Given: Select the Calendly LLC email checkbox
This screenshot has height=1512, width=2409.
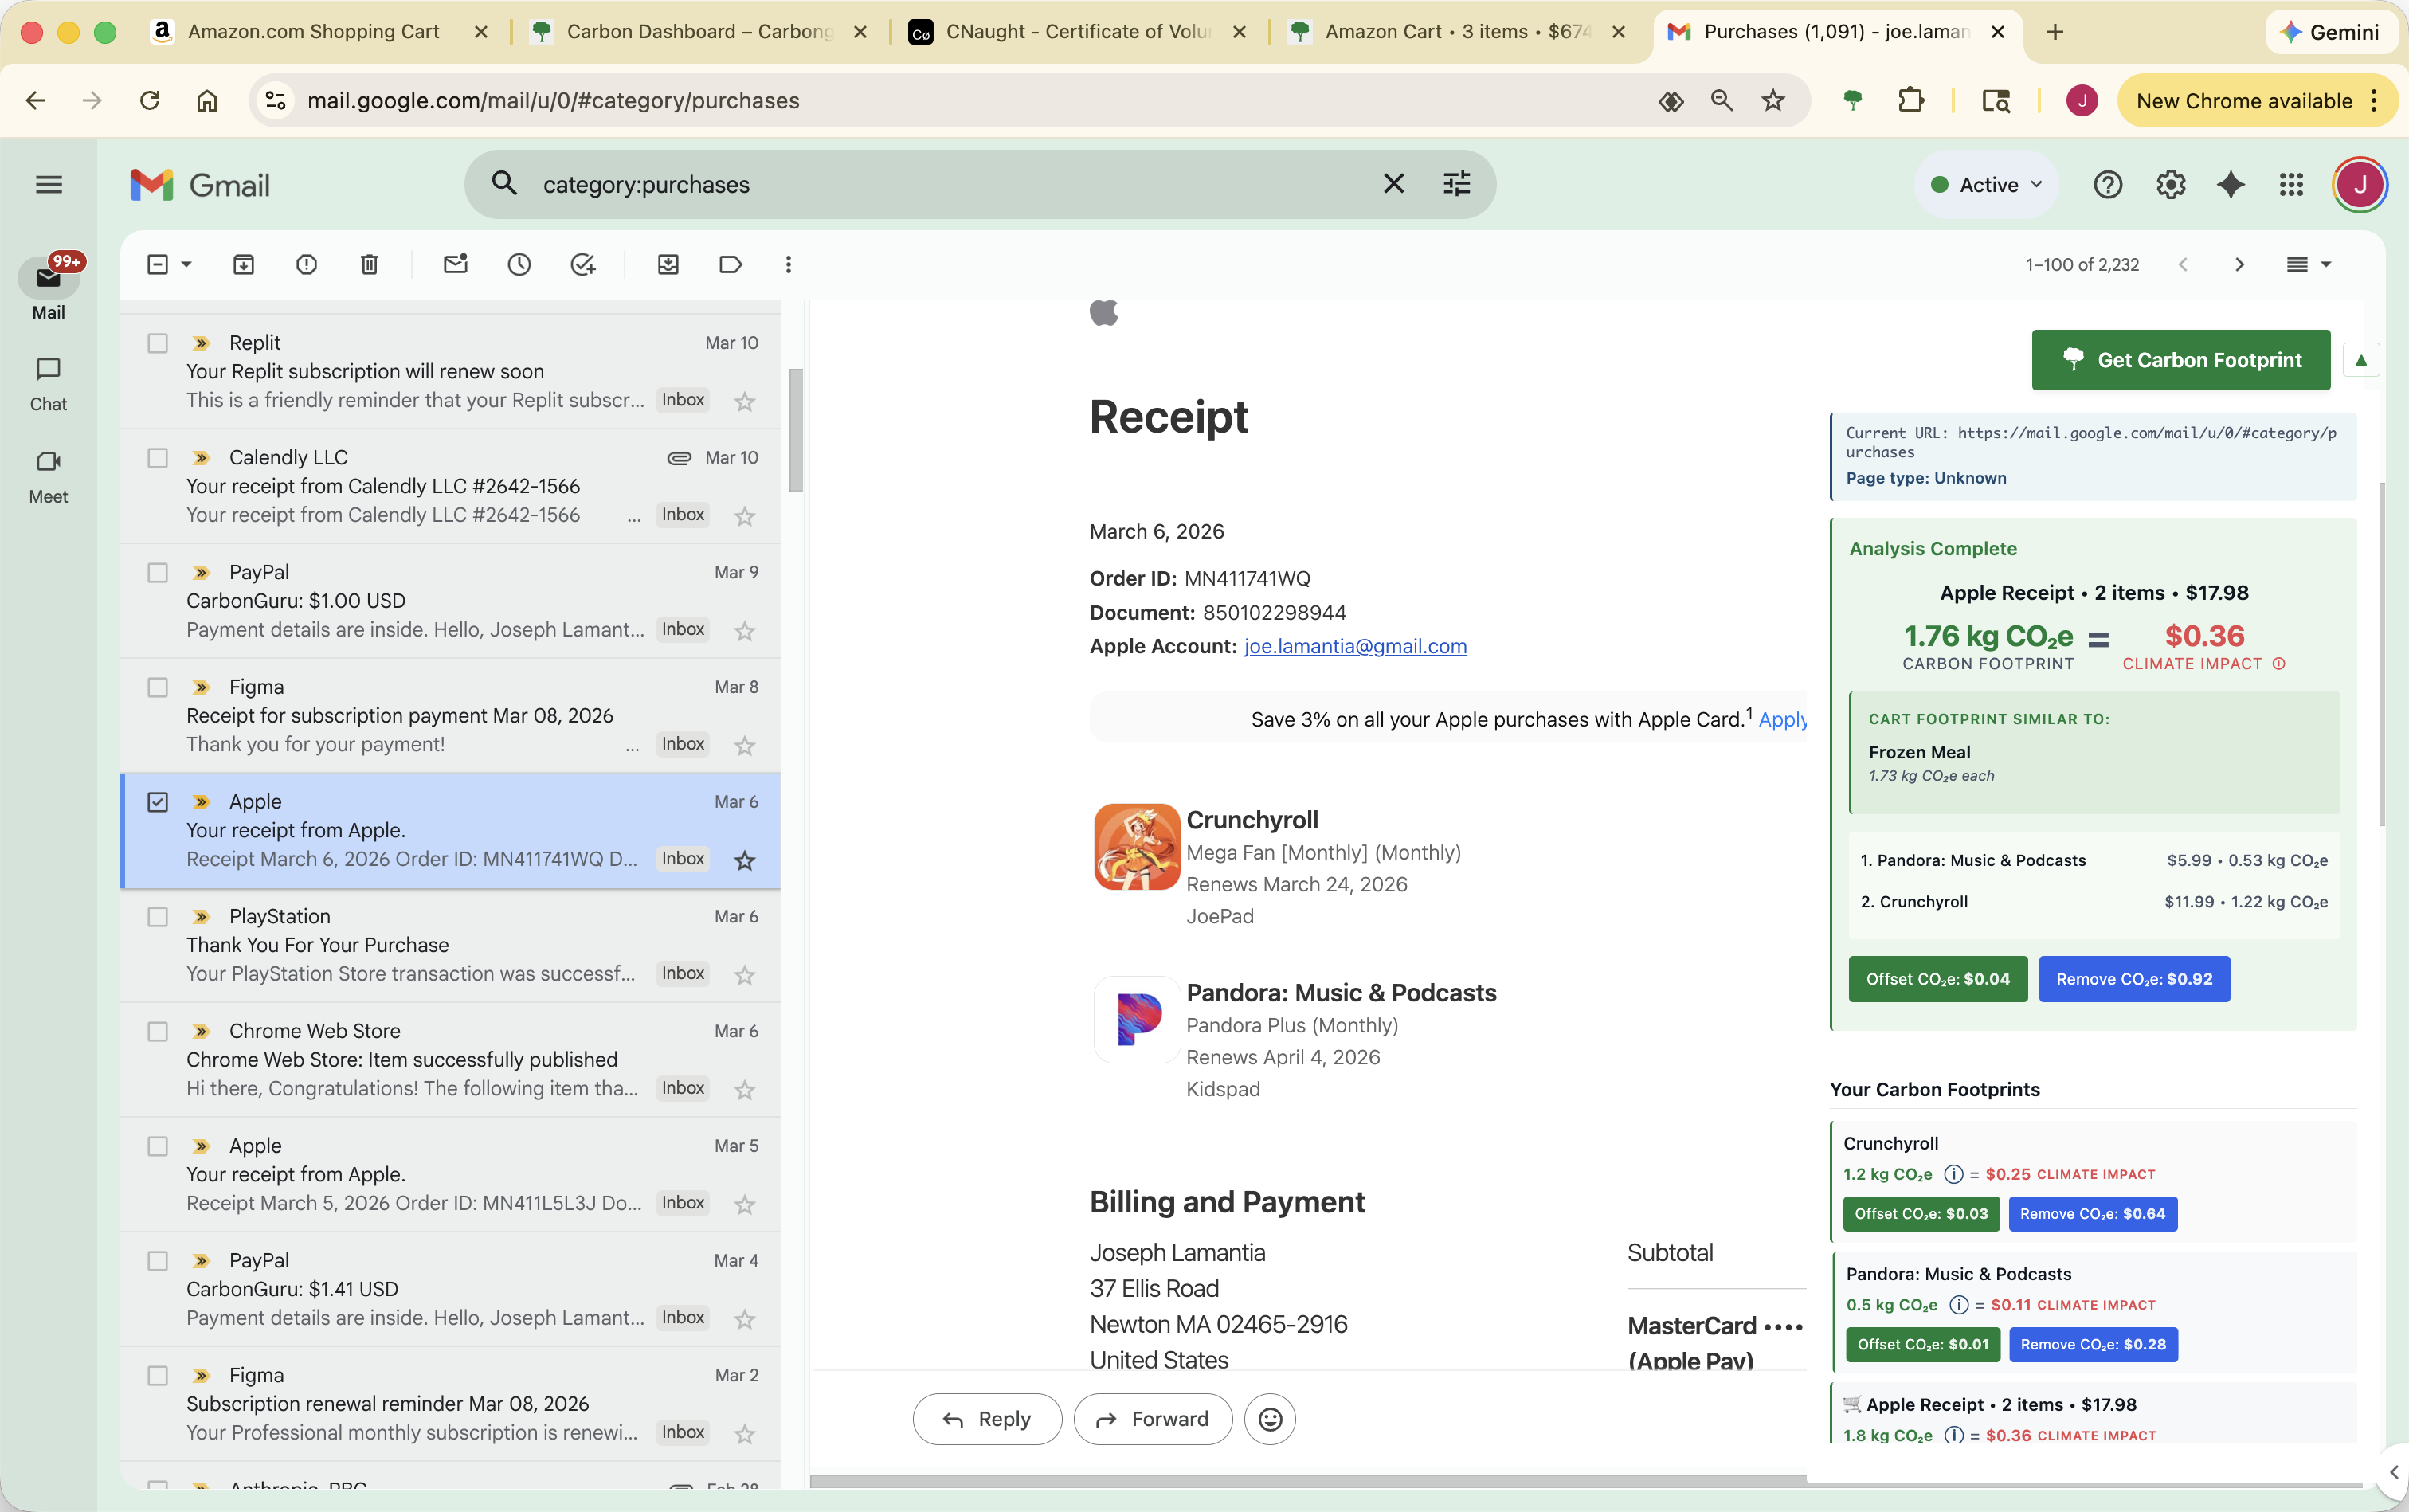Looking at the screenshot, I should click(157, 457).
